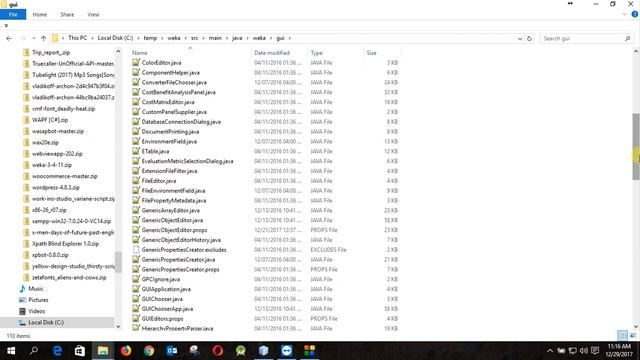The width and height of the screenshot is (640, 360).
Task: Click the Up one level arrow
Action: tap(43, 38)
